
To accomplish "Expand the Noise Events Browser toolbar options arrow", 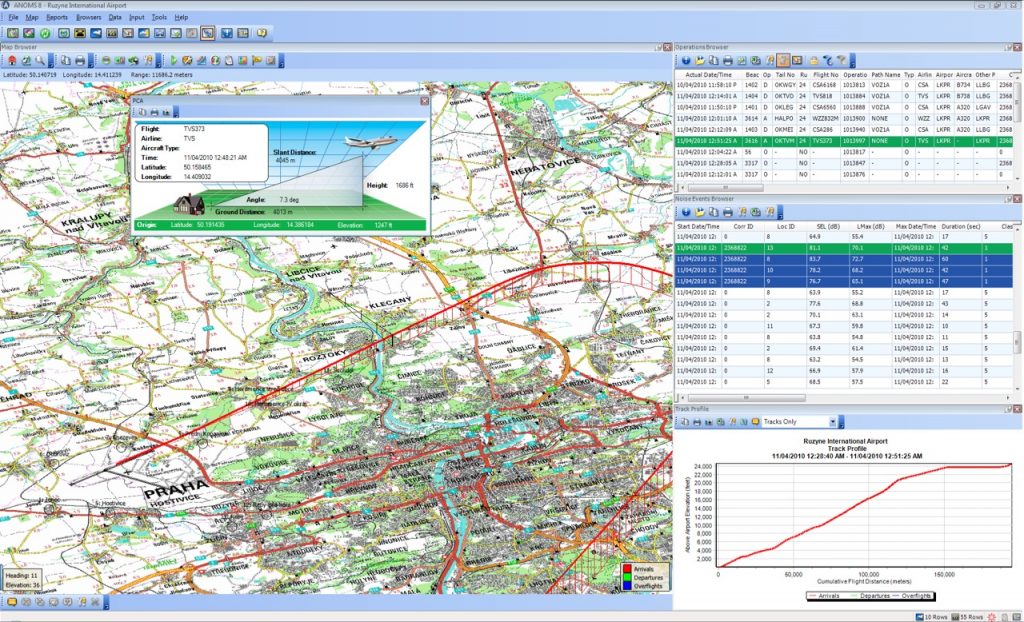I will pos(780,213).
